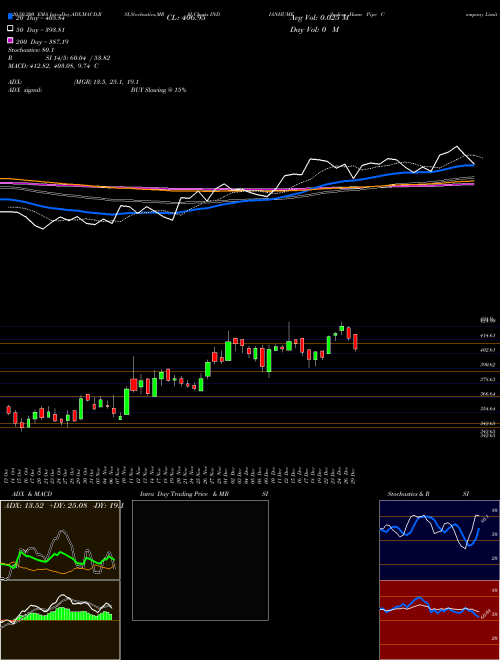This screenshot has width=500, height=660.
Task: Click the last red candlestick on the chart
Action: (355, 342)
